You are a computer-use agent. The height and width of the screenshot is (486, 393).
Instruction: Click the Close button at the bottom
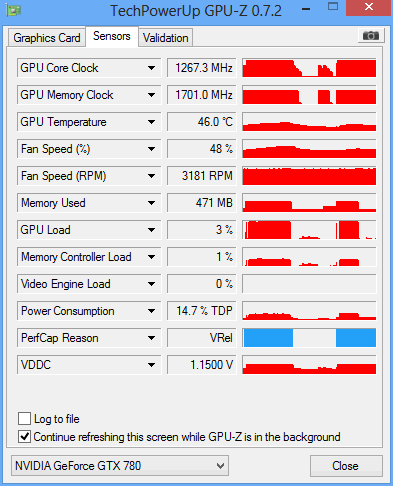[x=346, y=466]
